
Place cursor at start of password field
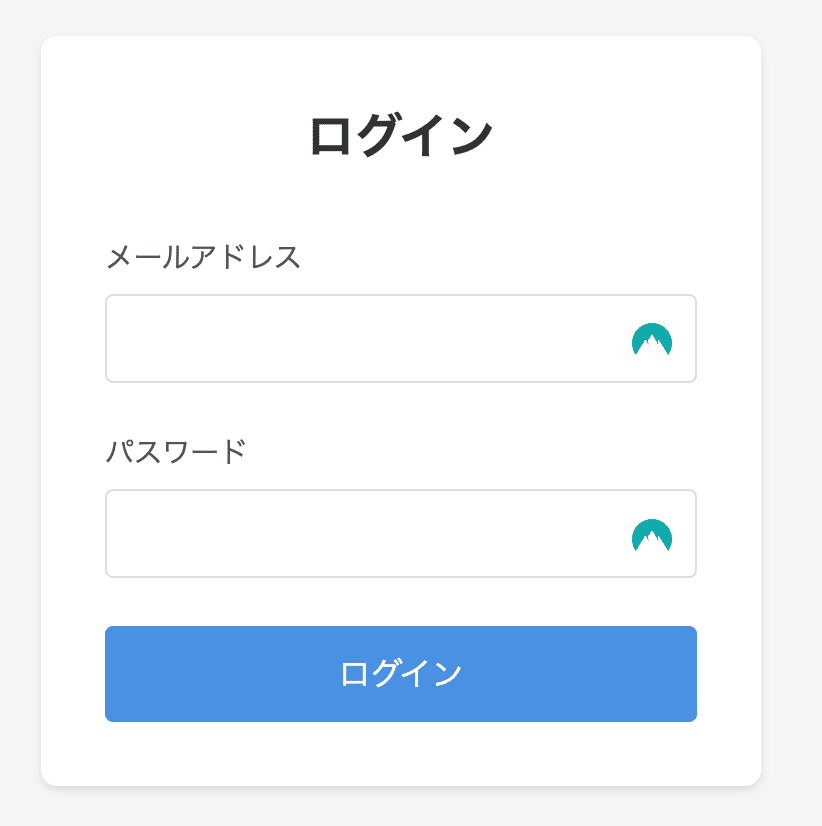(121, 534)
